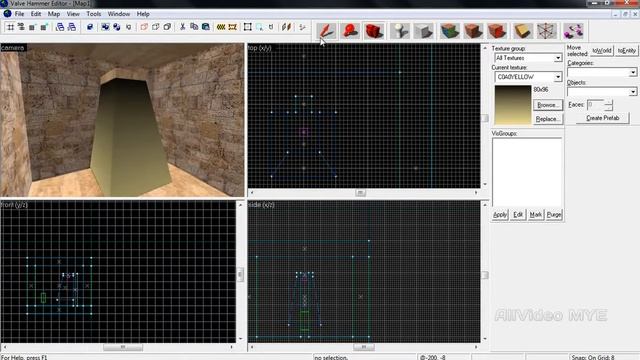Apply current texture with brown cube icon
The height and width of the screenshot is (360, 640).
pos(473,31)
